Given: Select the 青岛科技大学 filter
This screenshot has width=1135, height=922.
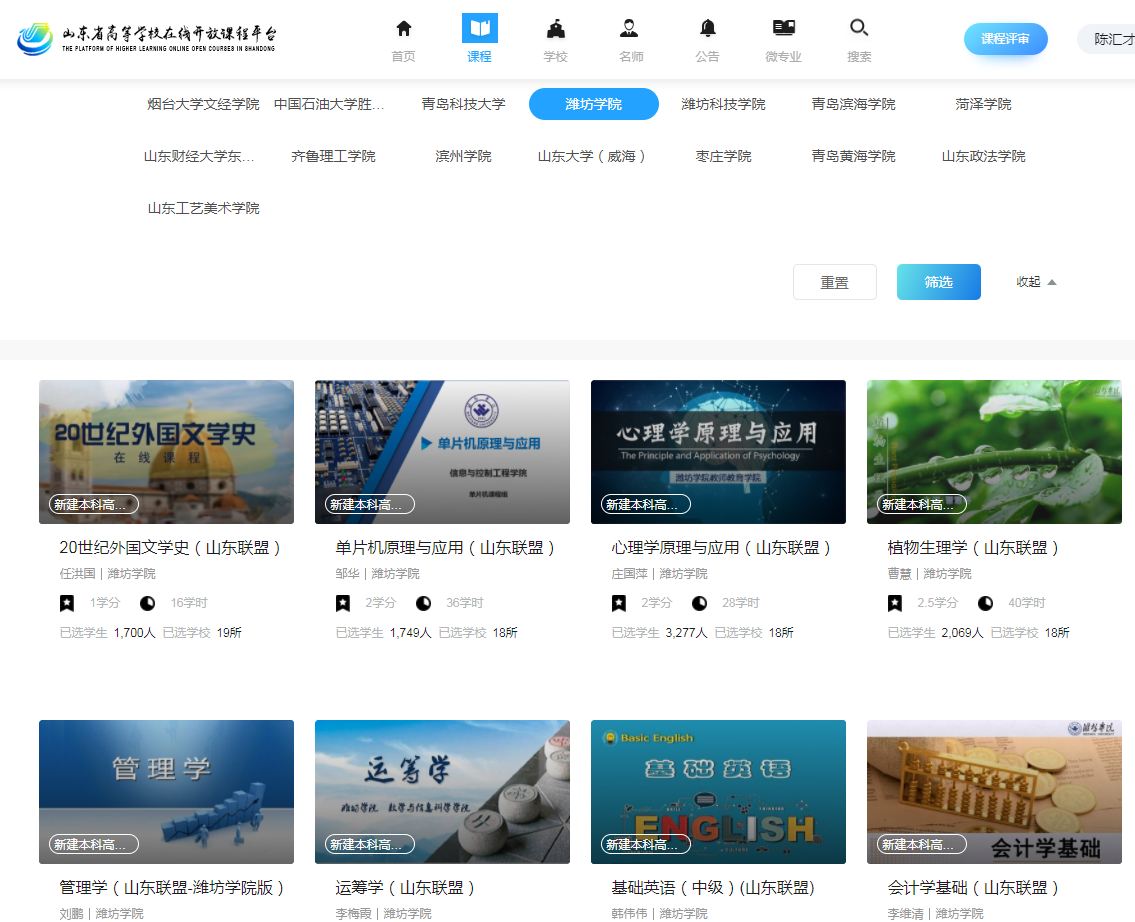Looking at the screenshot, I should point(463,104).
